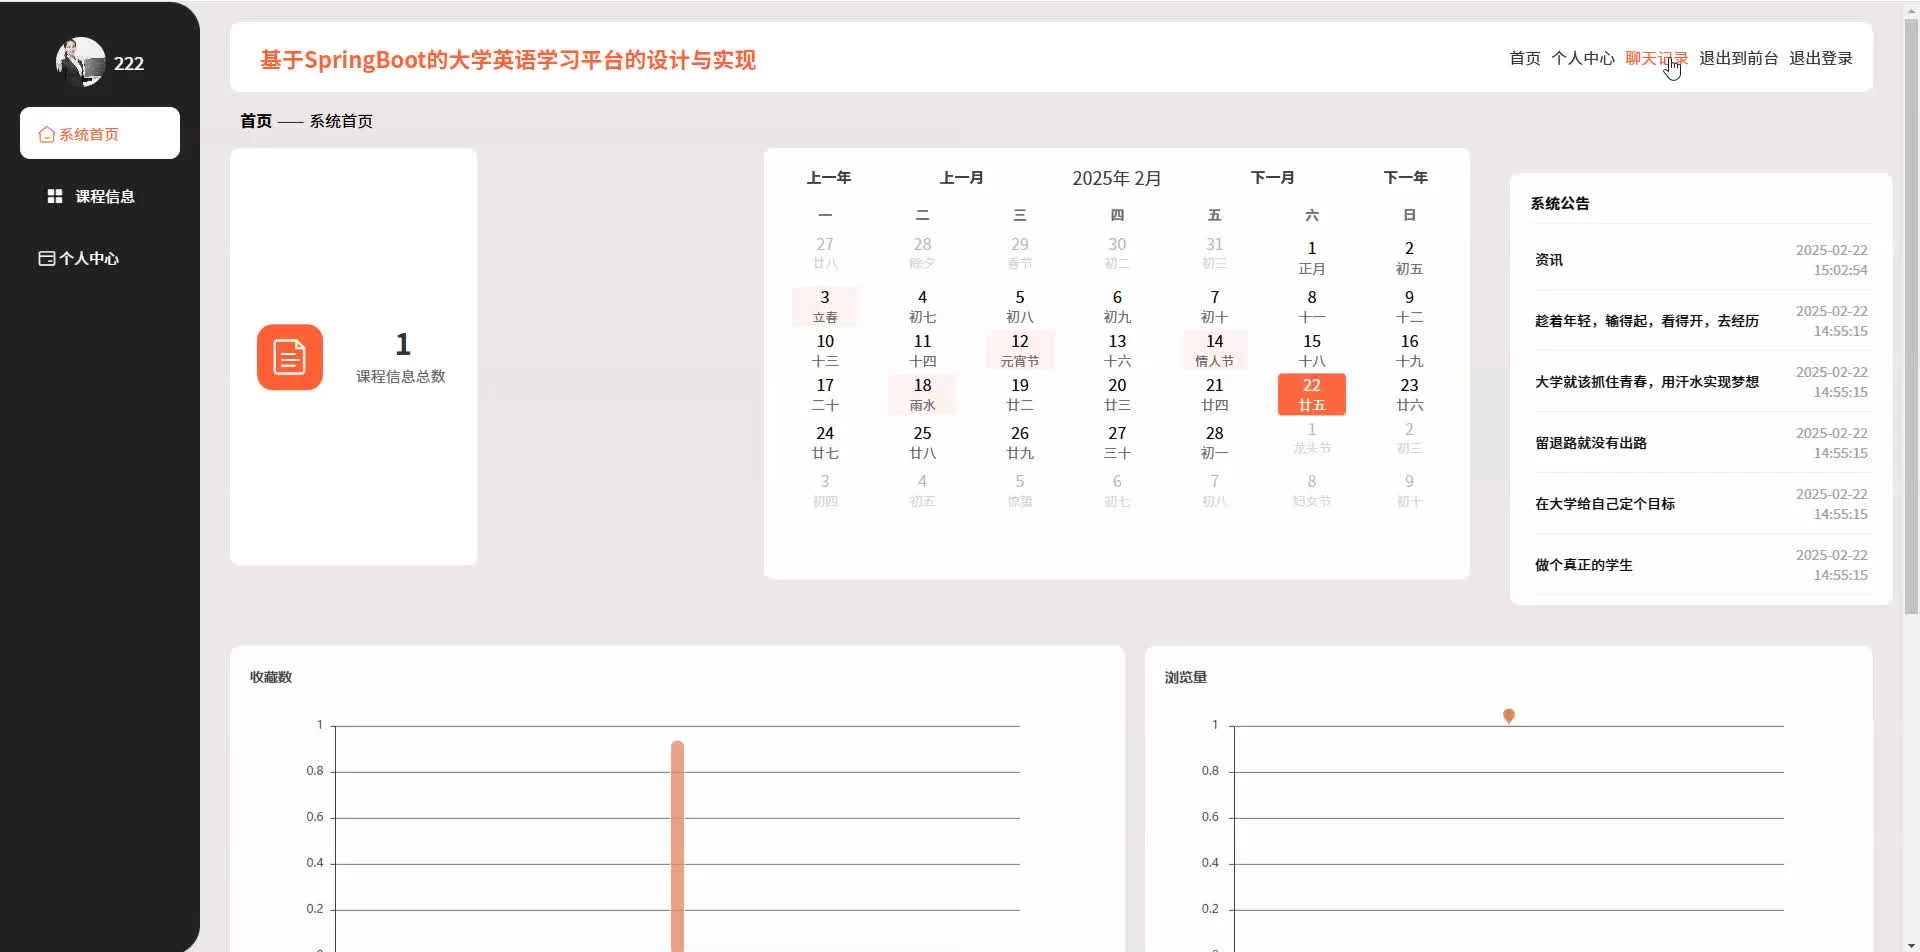Click the orange bar in 收藏数 chart
This screenshot has width=1920, height=952.
[677, 846]
